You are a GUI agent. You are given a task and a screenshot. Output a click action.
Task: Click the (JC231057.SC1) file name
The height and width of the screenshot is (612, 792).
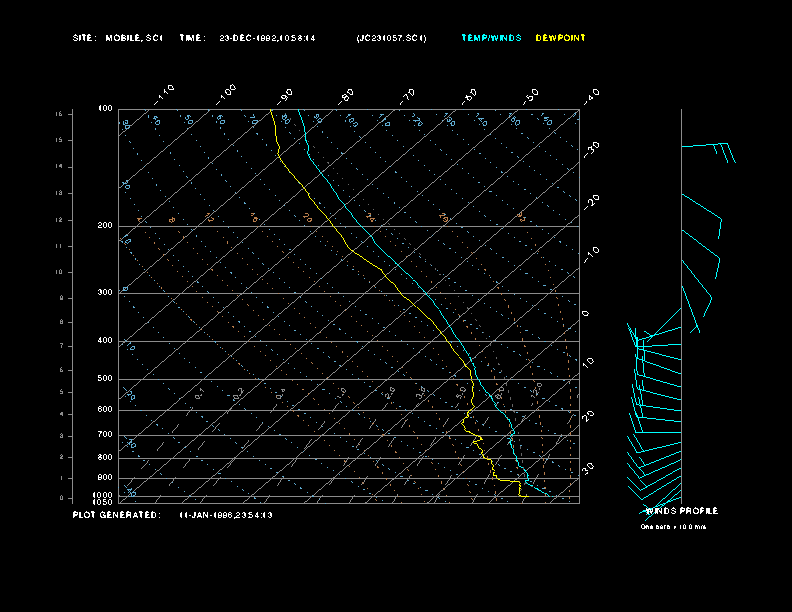pos(392,38)
